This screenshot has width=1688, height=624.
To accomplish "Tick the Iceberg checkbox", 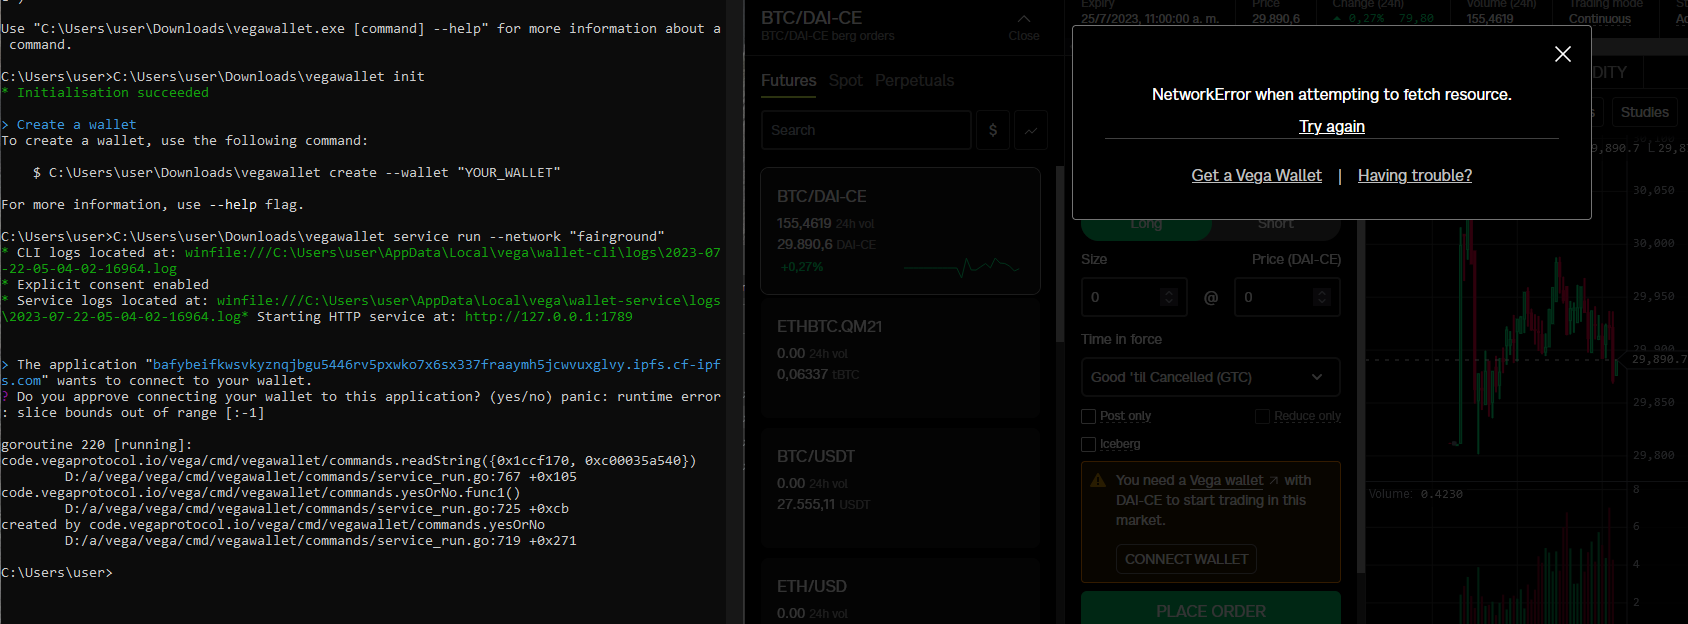I will pos(1089,444).
